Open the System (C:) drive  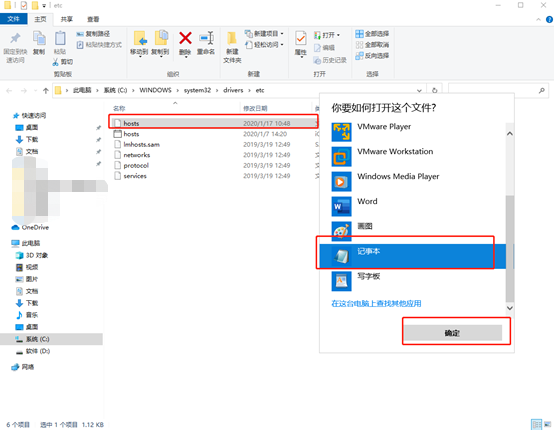point(52,339)
